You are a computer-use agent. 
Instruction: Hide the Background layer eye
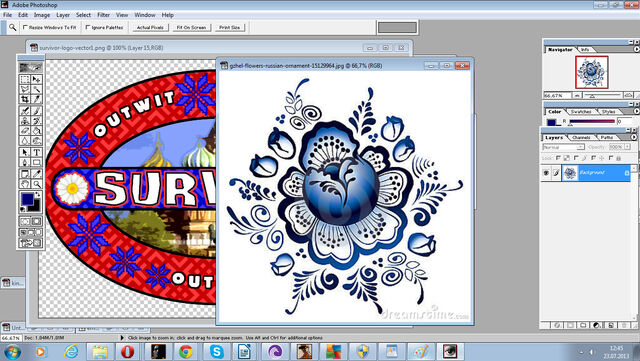tap(546, 173)
